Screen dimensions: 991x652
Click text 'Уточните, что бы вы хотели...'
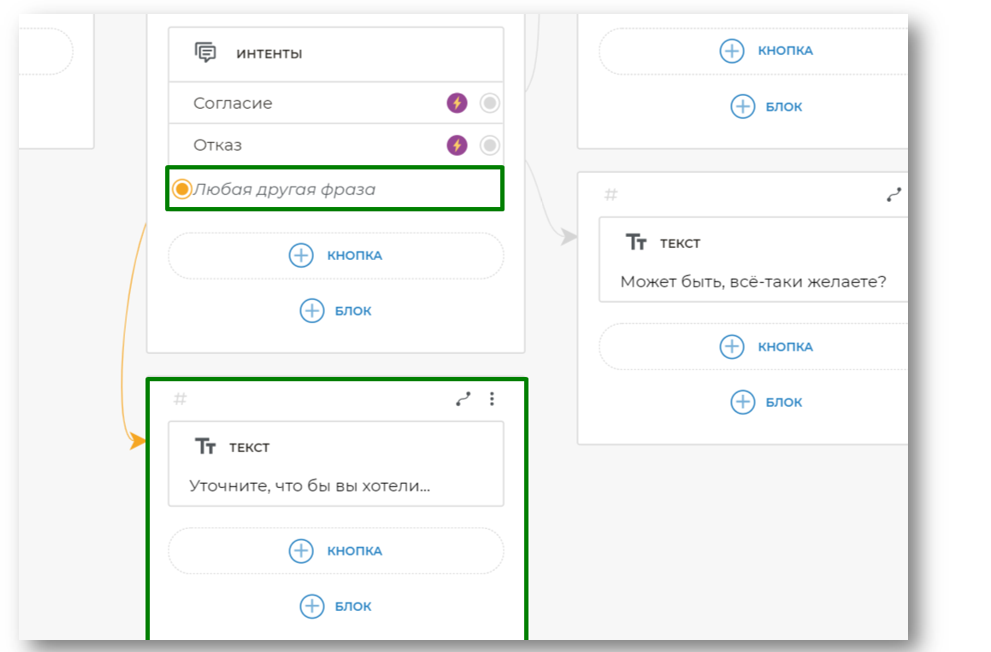(x=310, y=486)
